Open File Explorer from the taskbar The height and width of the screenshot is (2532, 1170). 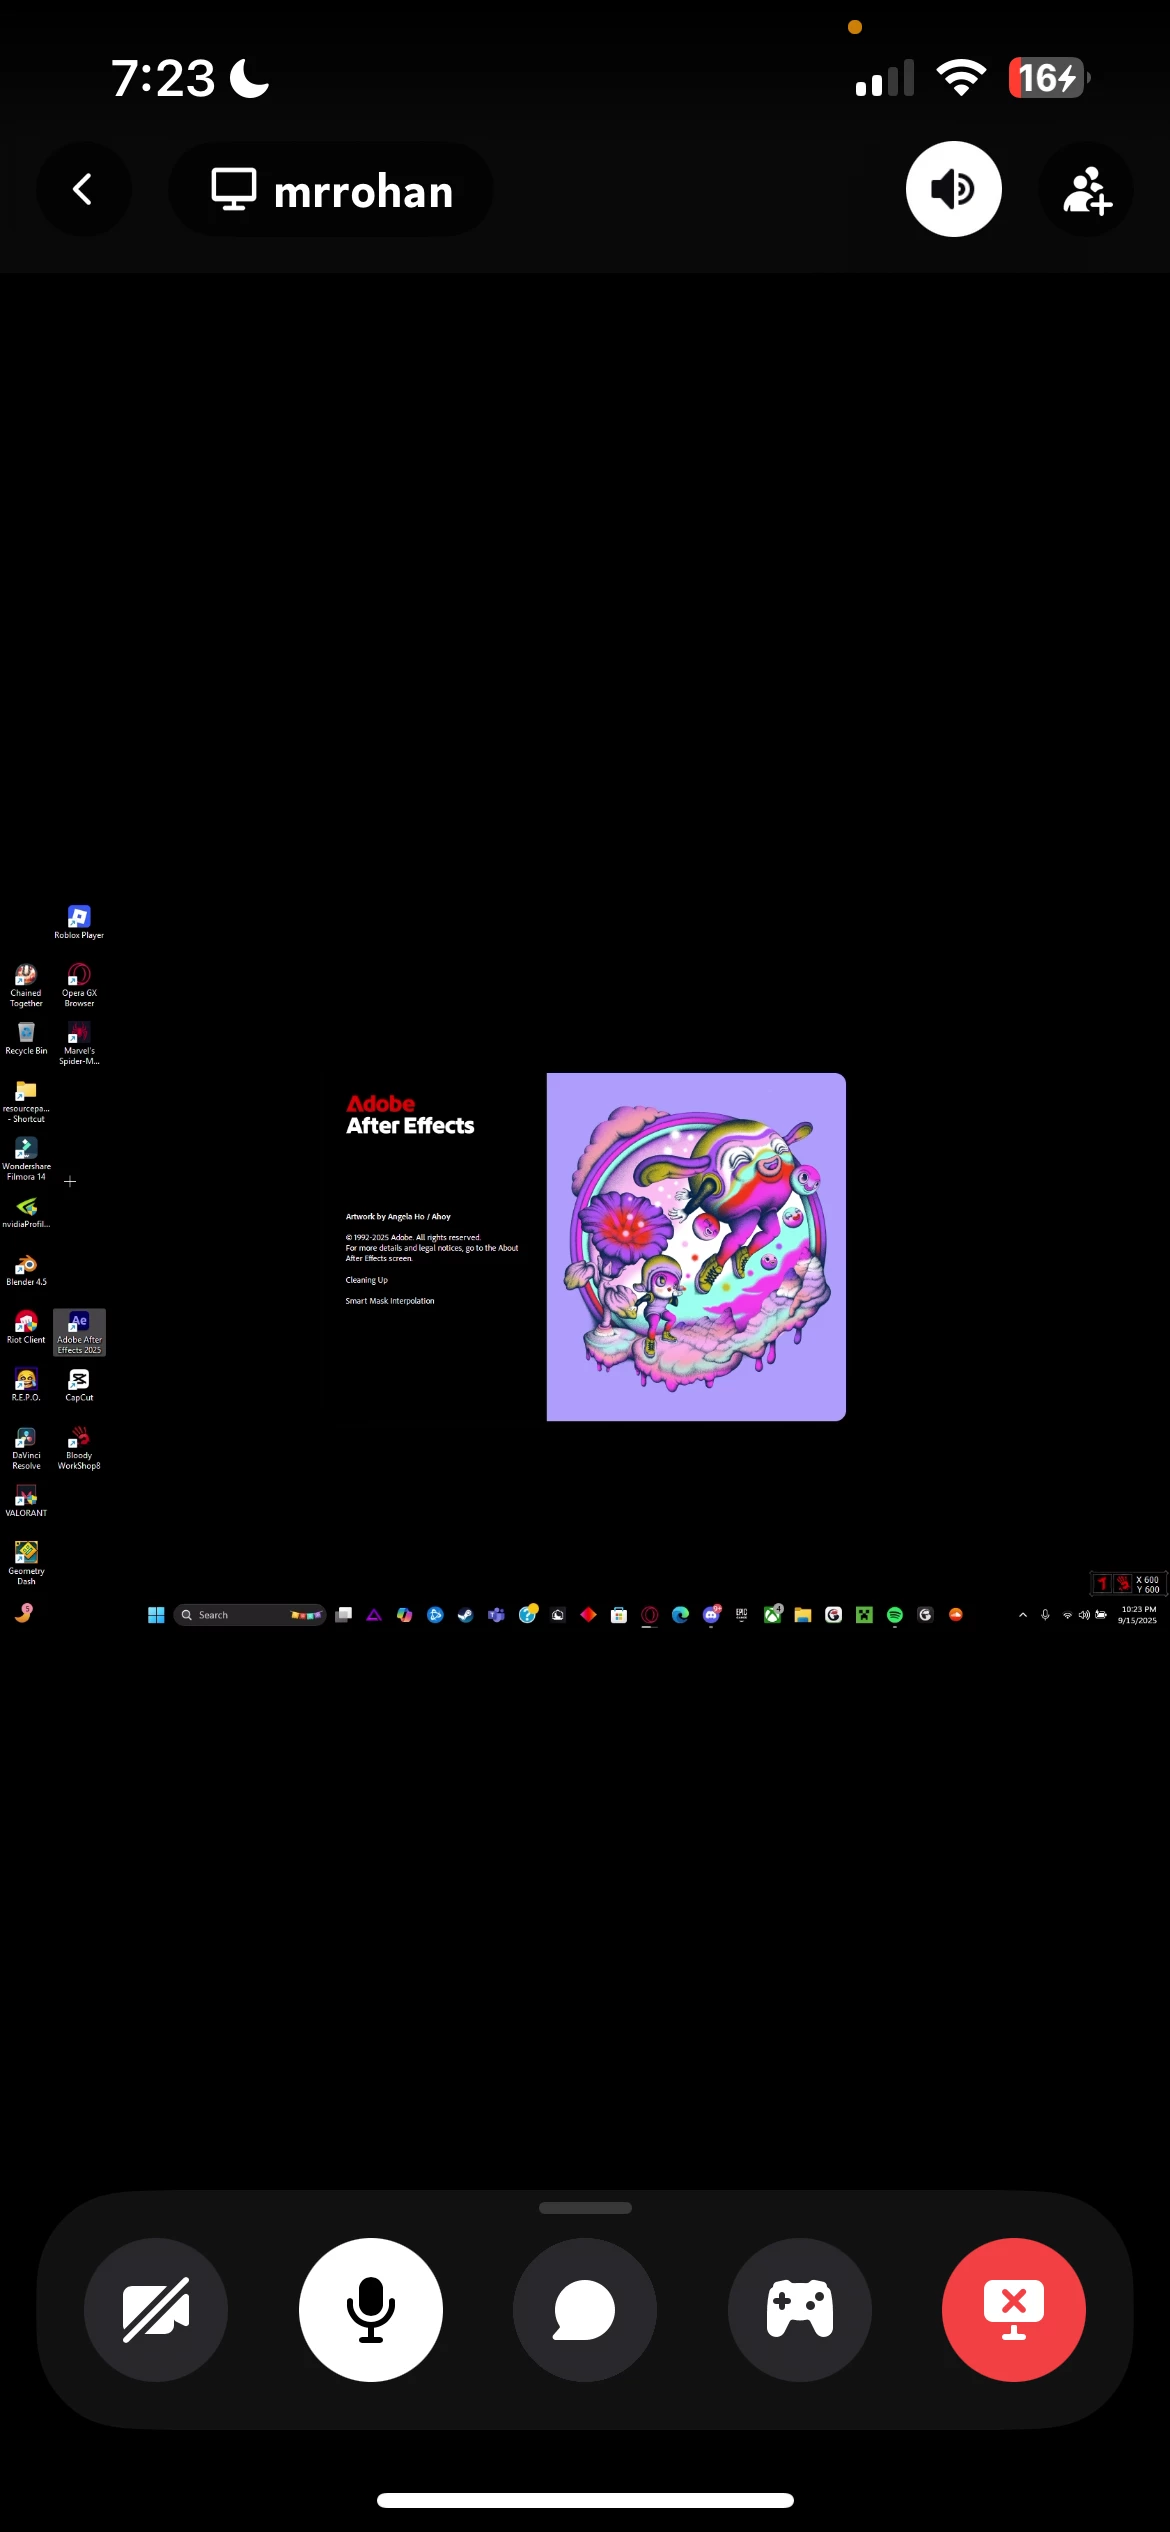click(803, 1615)
